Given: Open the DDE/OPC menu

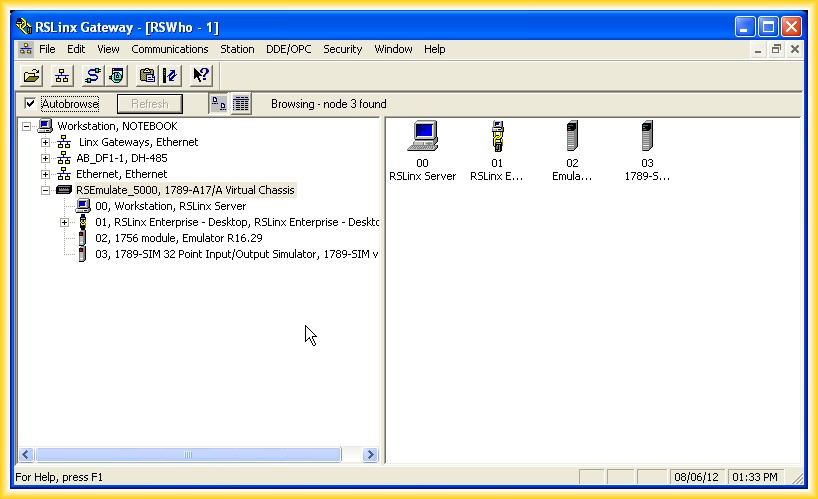Looking at the screenshot, I should point(288,49).
